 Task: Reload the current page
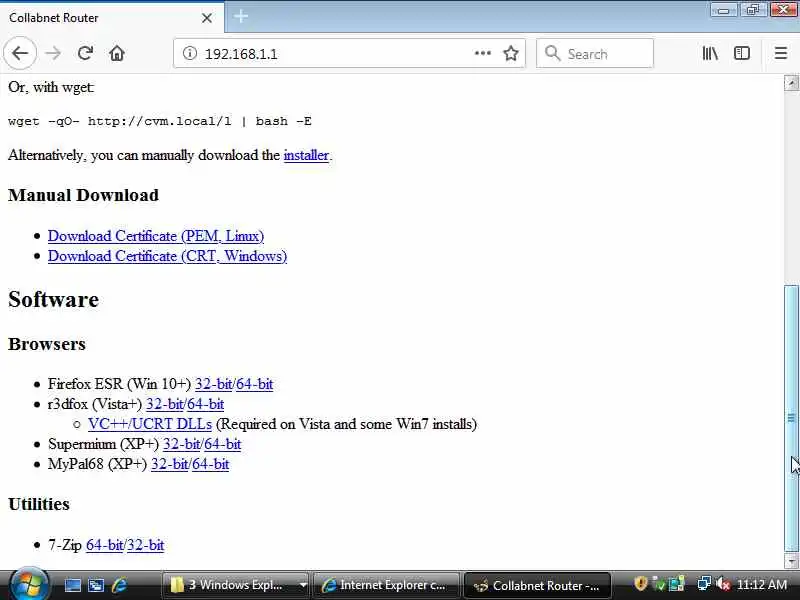85,53
